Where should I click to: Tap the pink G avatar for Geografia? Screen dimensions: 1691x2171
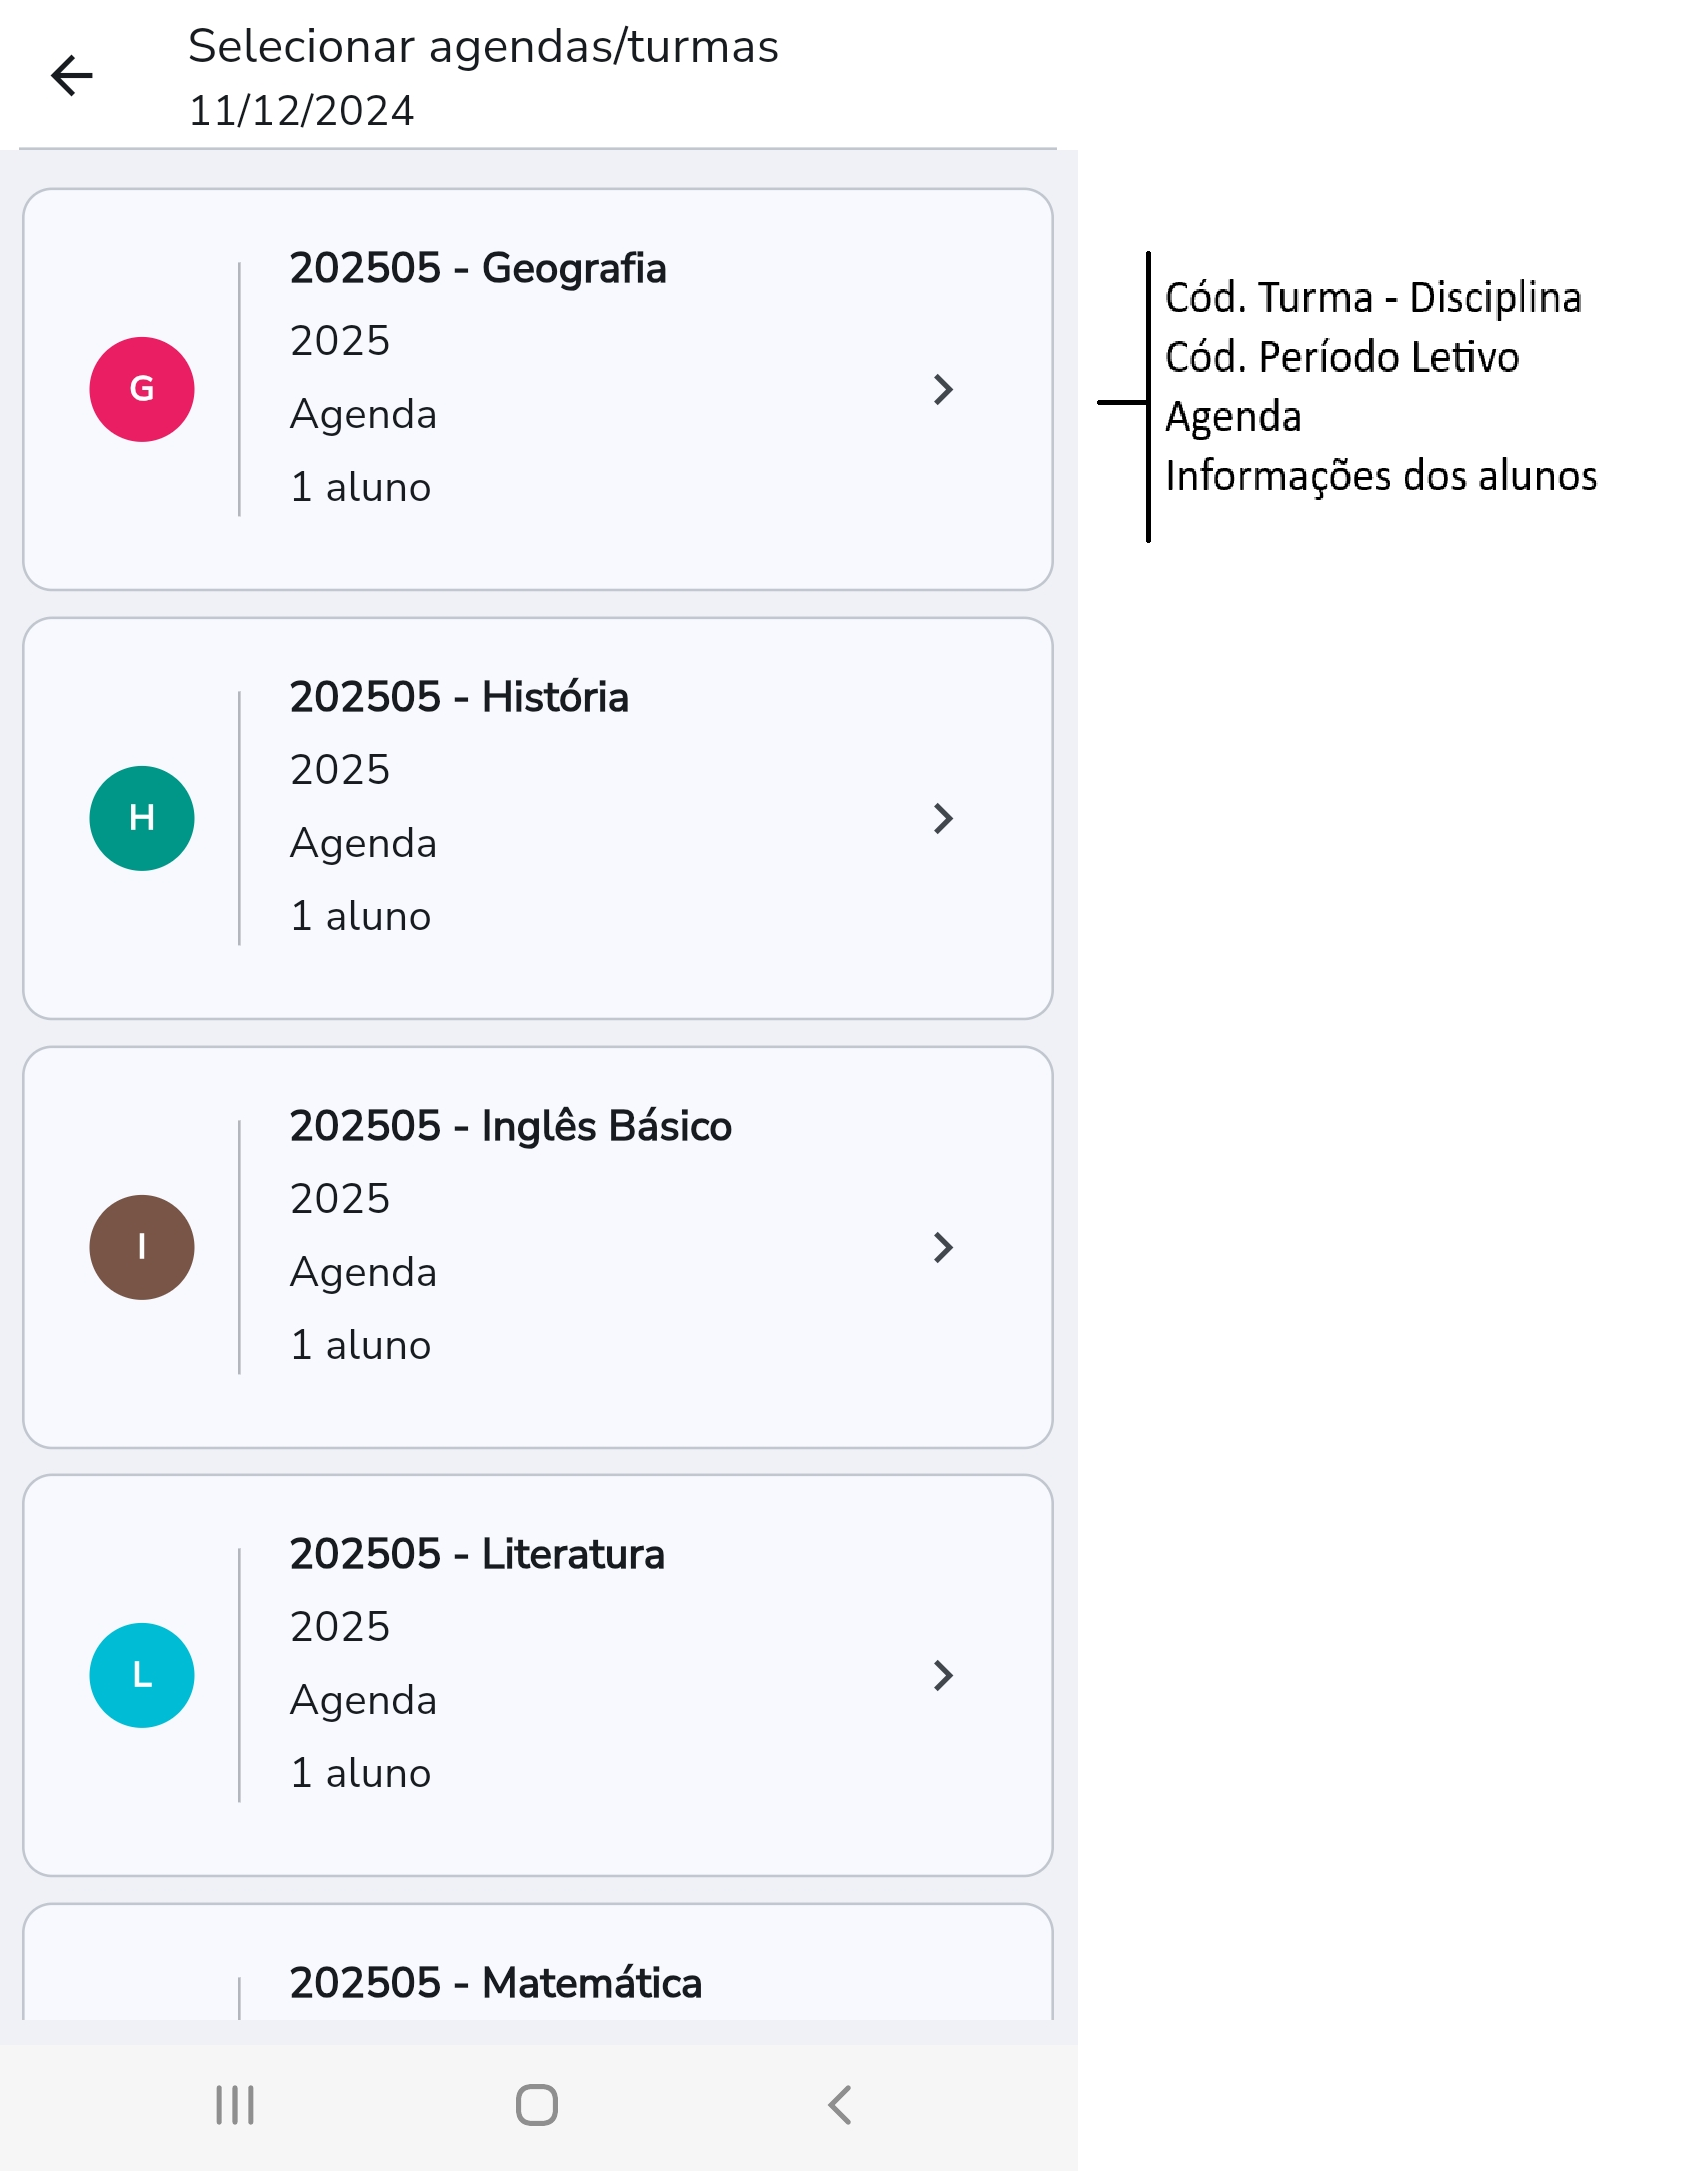[x=142, y=389]
